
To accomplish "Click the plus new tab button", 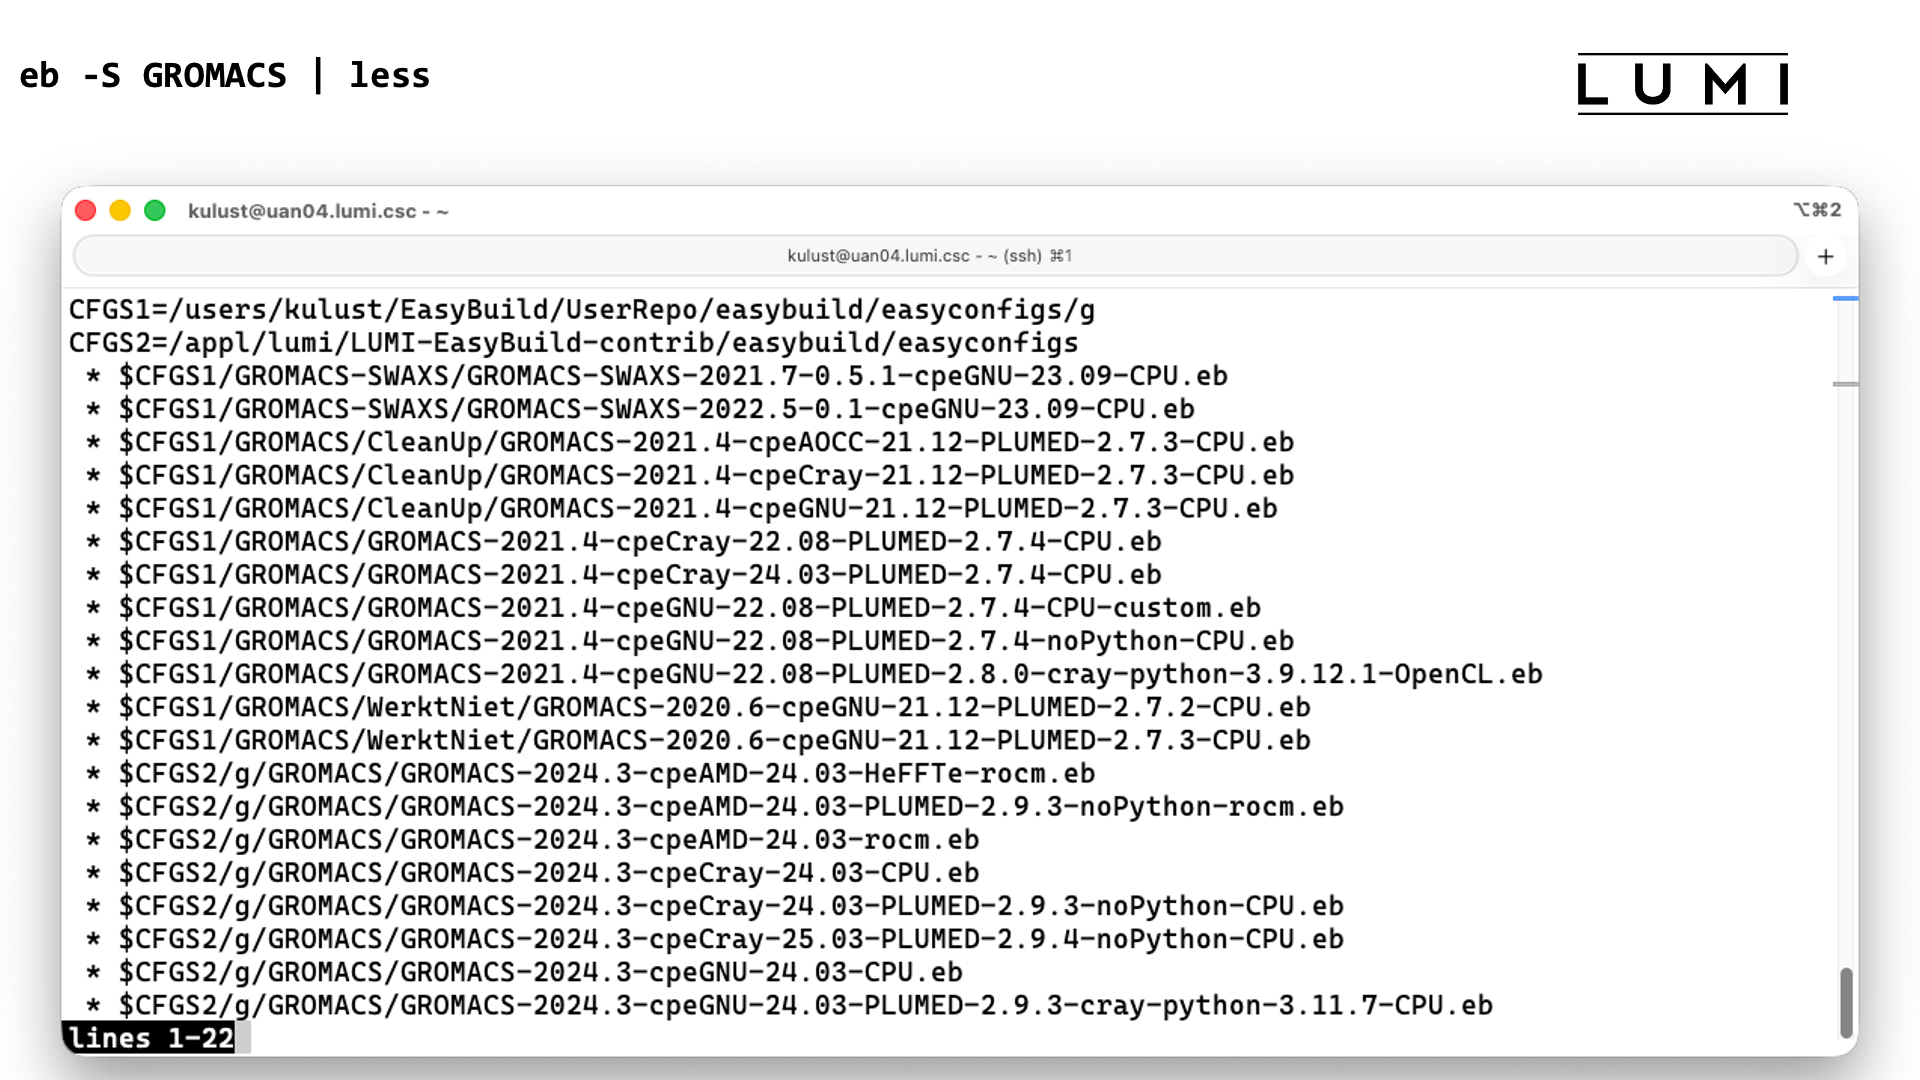I will click(1825, 257).
